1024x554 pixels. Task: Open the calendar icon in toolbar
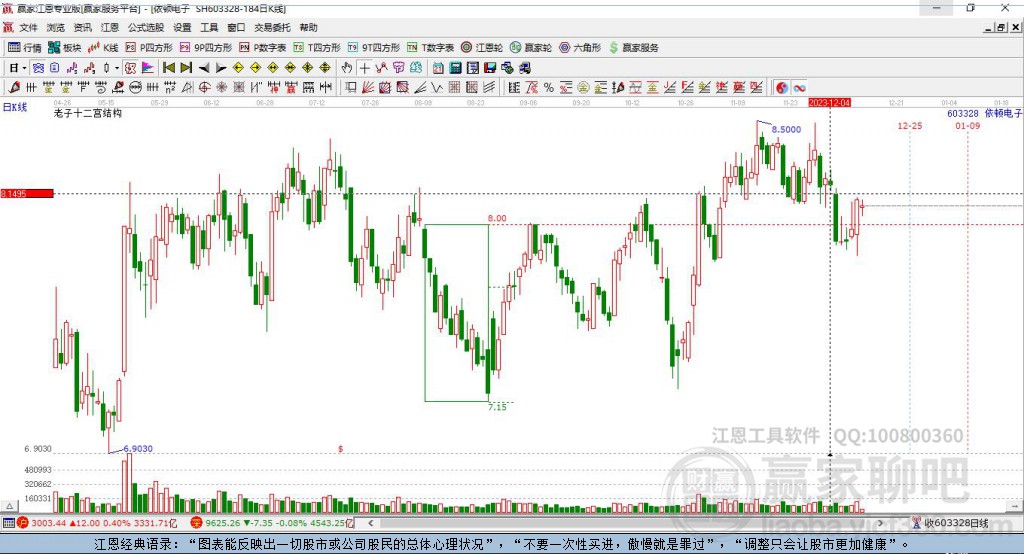(438, 68)
